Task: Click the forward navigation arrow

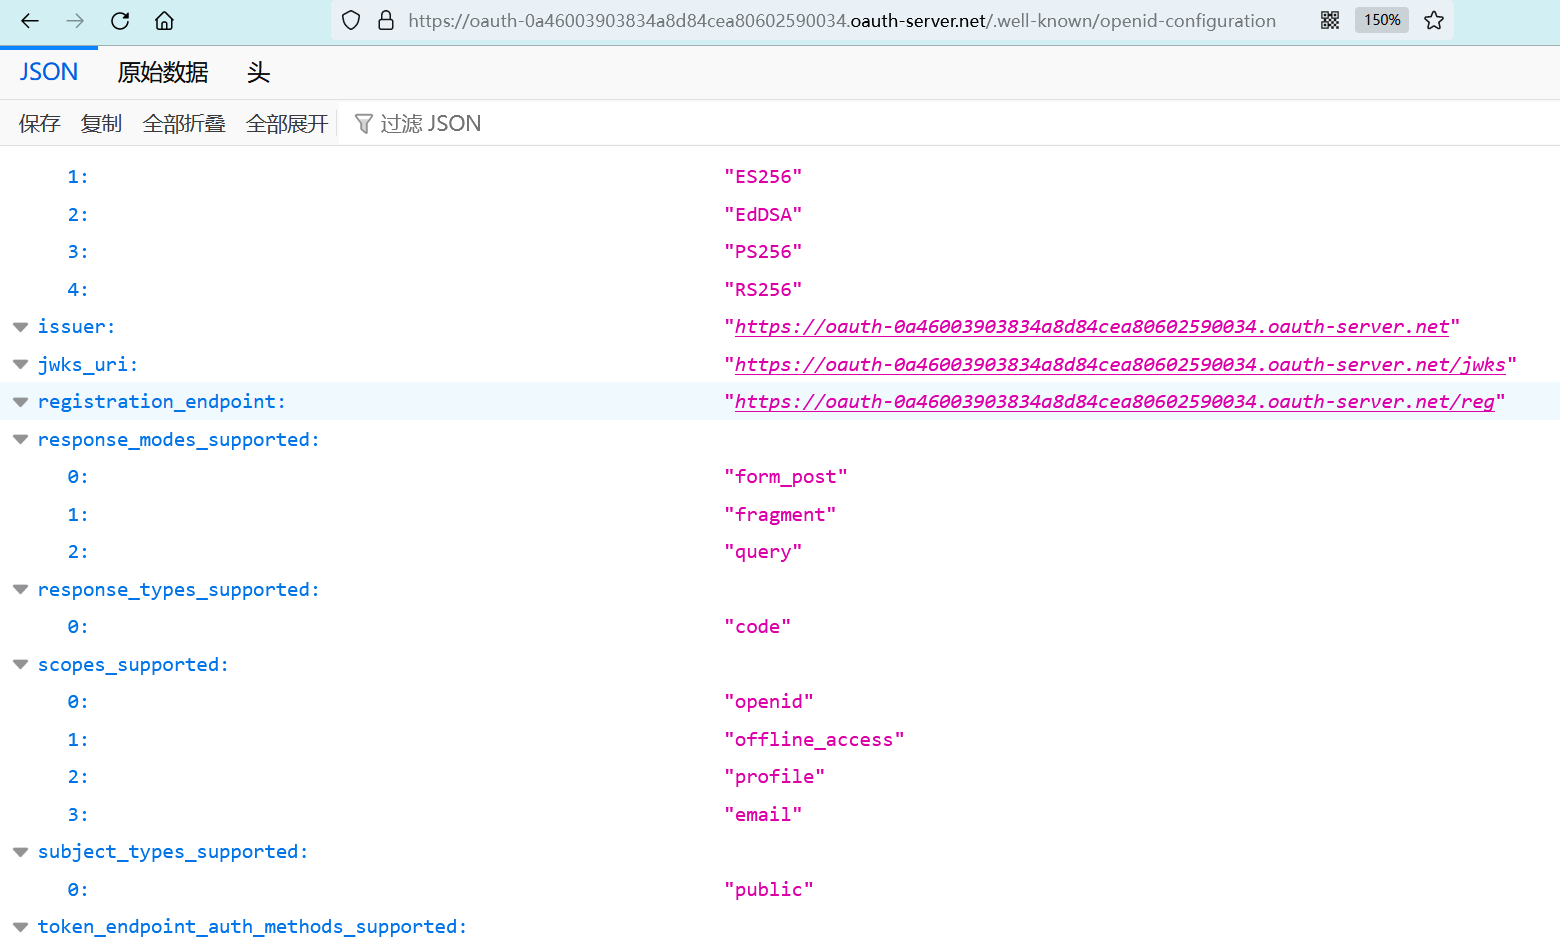Action: pyautogui.click(x=75, y=21)
